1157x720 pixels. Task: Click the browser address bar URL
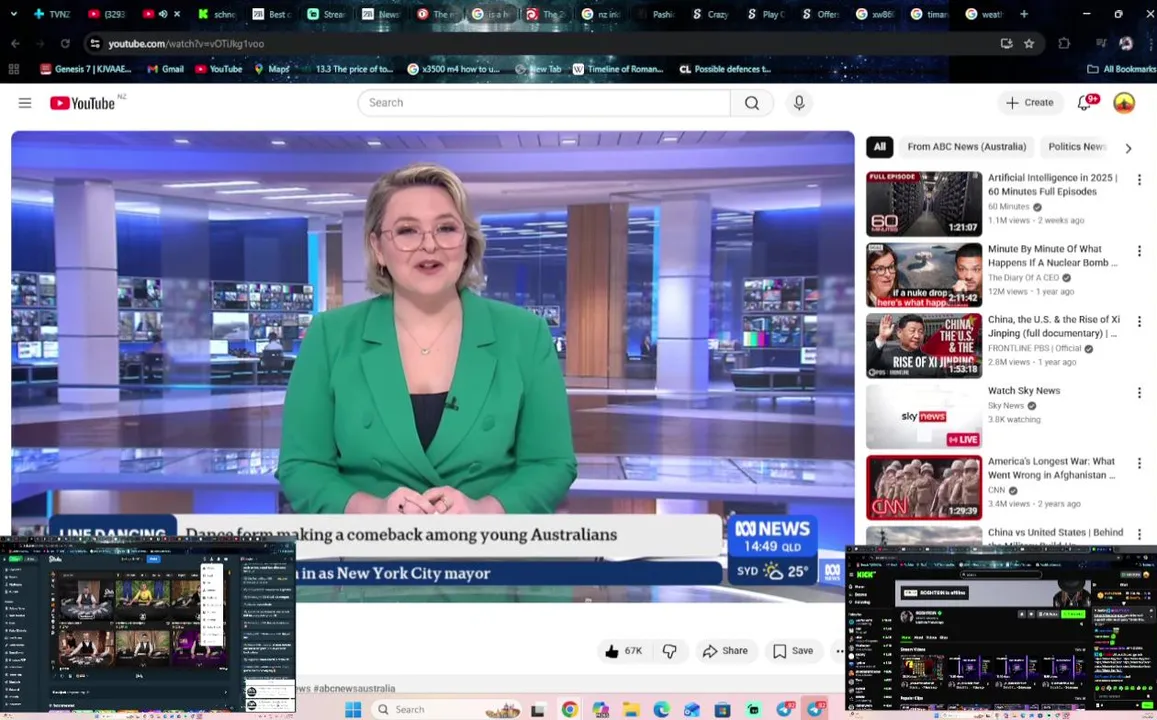pyautogui.click(x=186, y=44)
